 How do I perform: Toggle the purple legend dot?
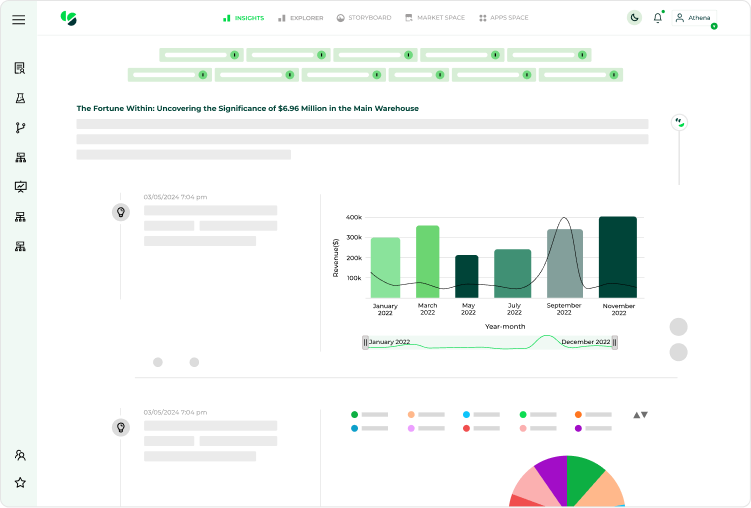[578, 428]
